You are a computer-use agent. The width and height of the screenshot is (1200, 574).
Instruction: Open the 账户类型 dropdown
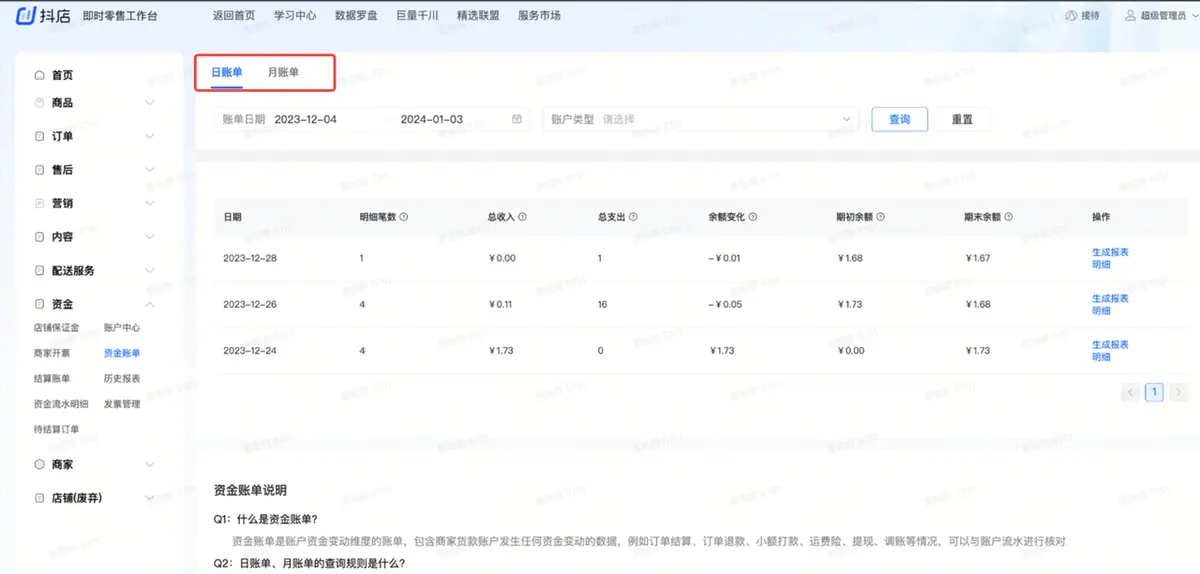[701, 119]
